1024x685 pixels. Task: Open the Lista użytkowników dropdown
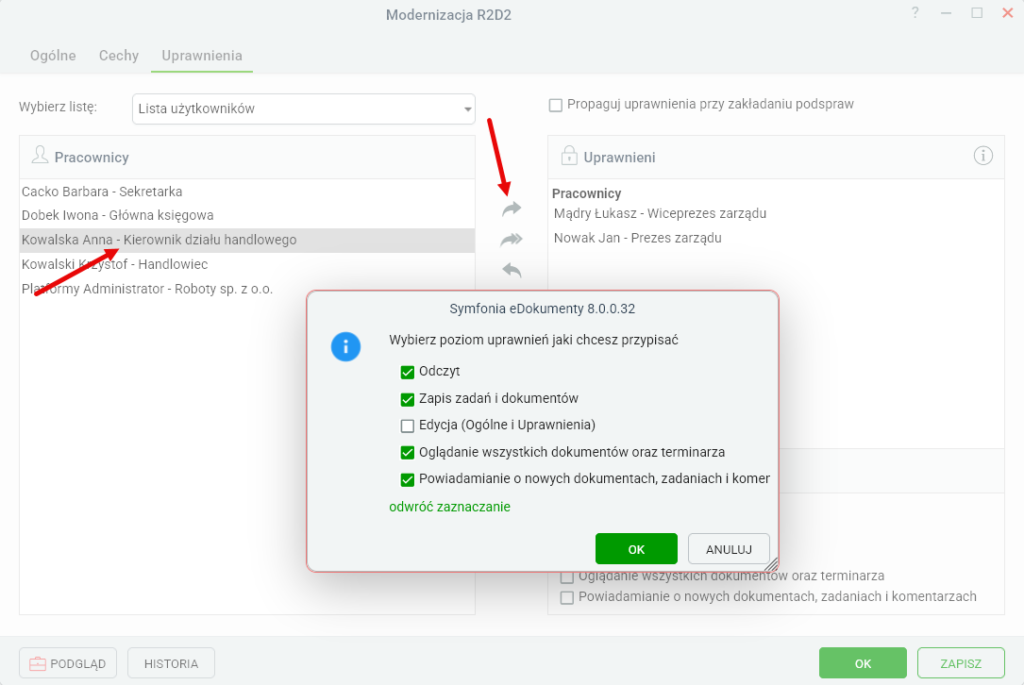304,109
